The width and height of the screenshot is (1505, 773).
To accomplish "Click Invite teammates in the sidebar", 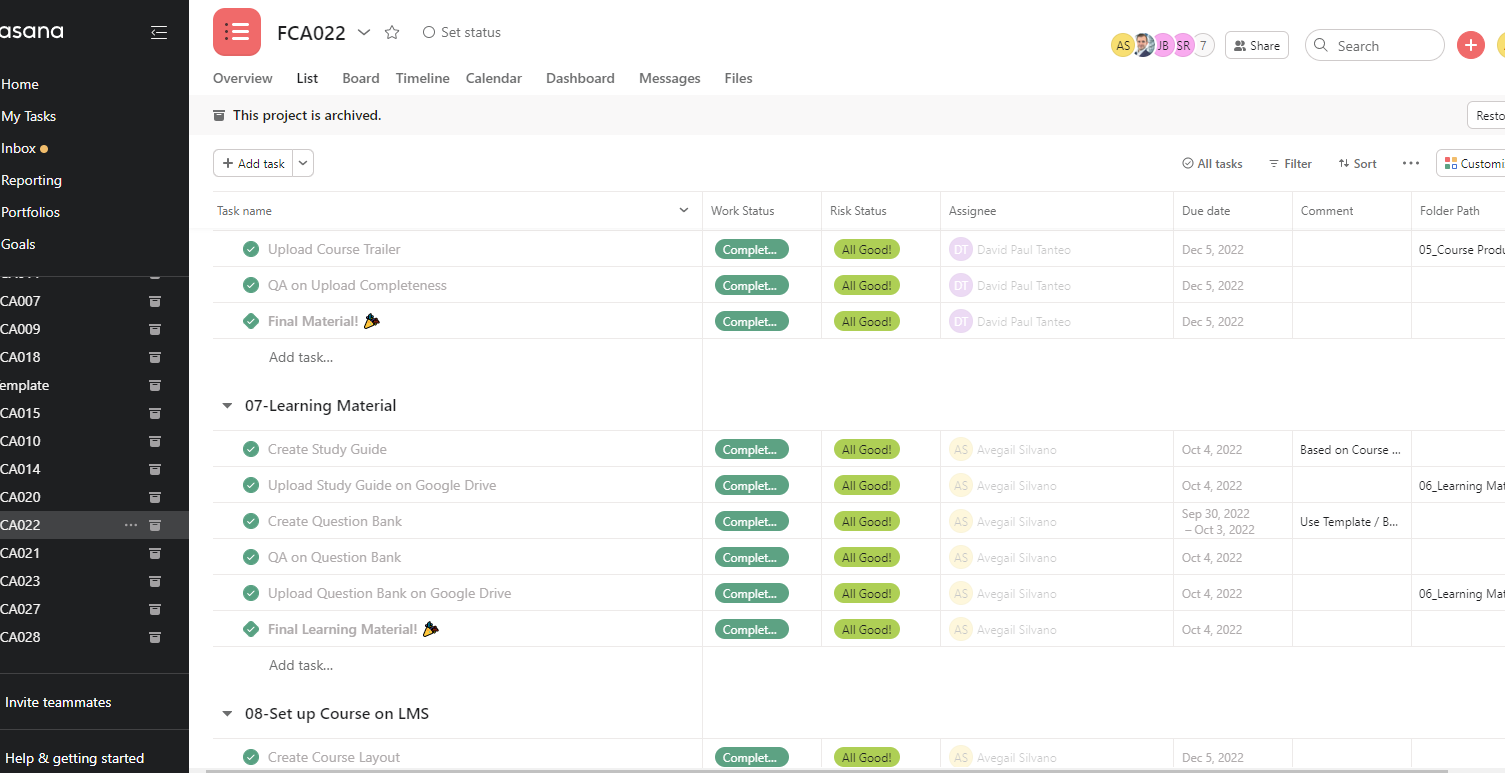I will [x=58, y=702].
